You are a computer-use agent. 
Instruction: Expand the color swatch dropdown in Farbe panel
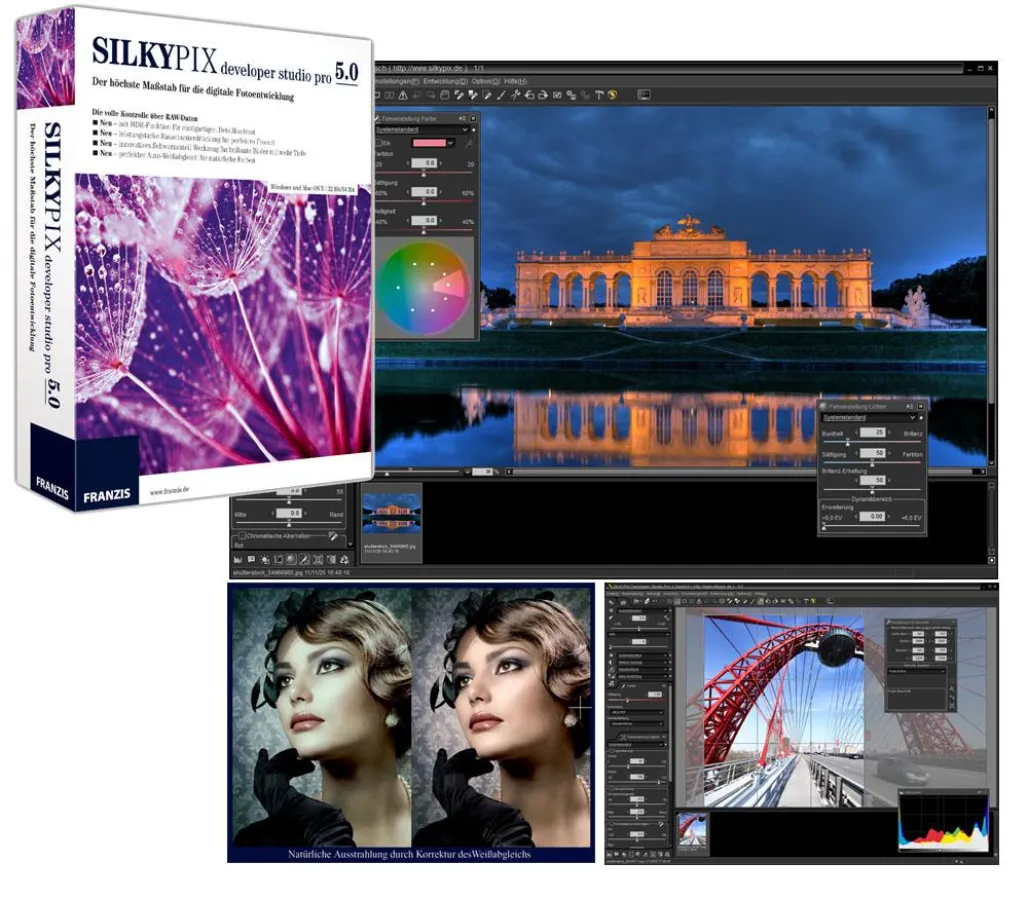point(451,142)
